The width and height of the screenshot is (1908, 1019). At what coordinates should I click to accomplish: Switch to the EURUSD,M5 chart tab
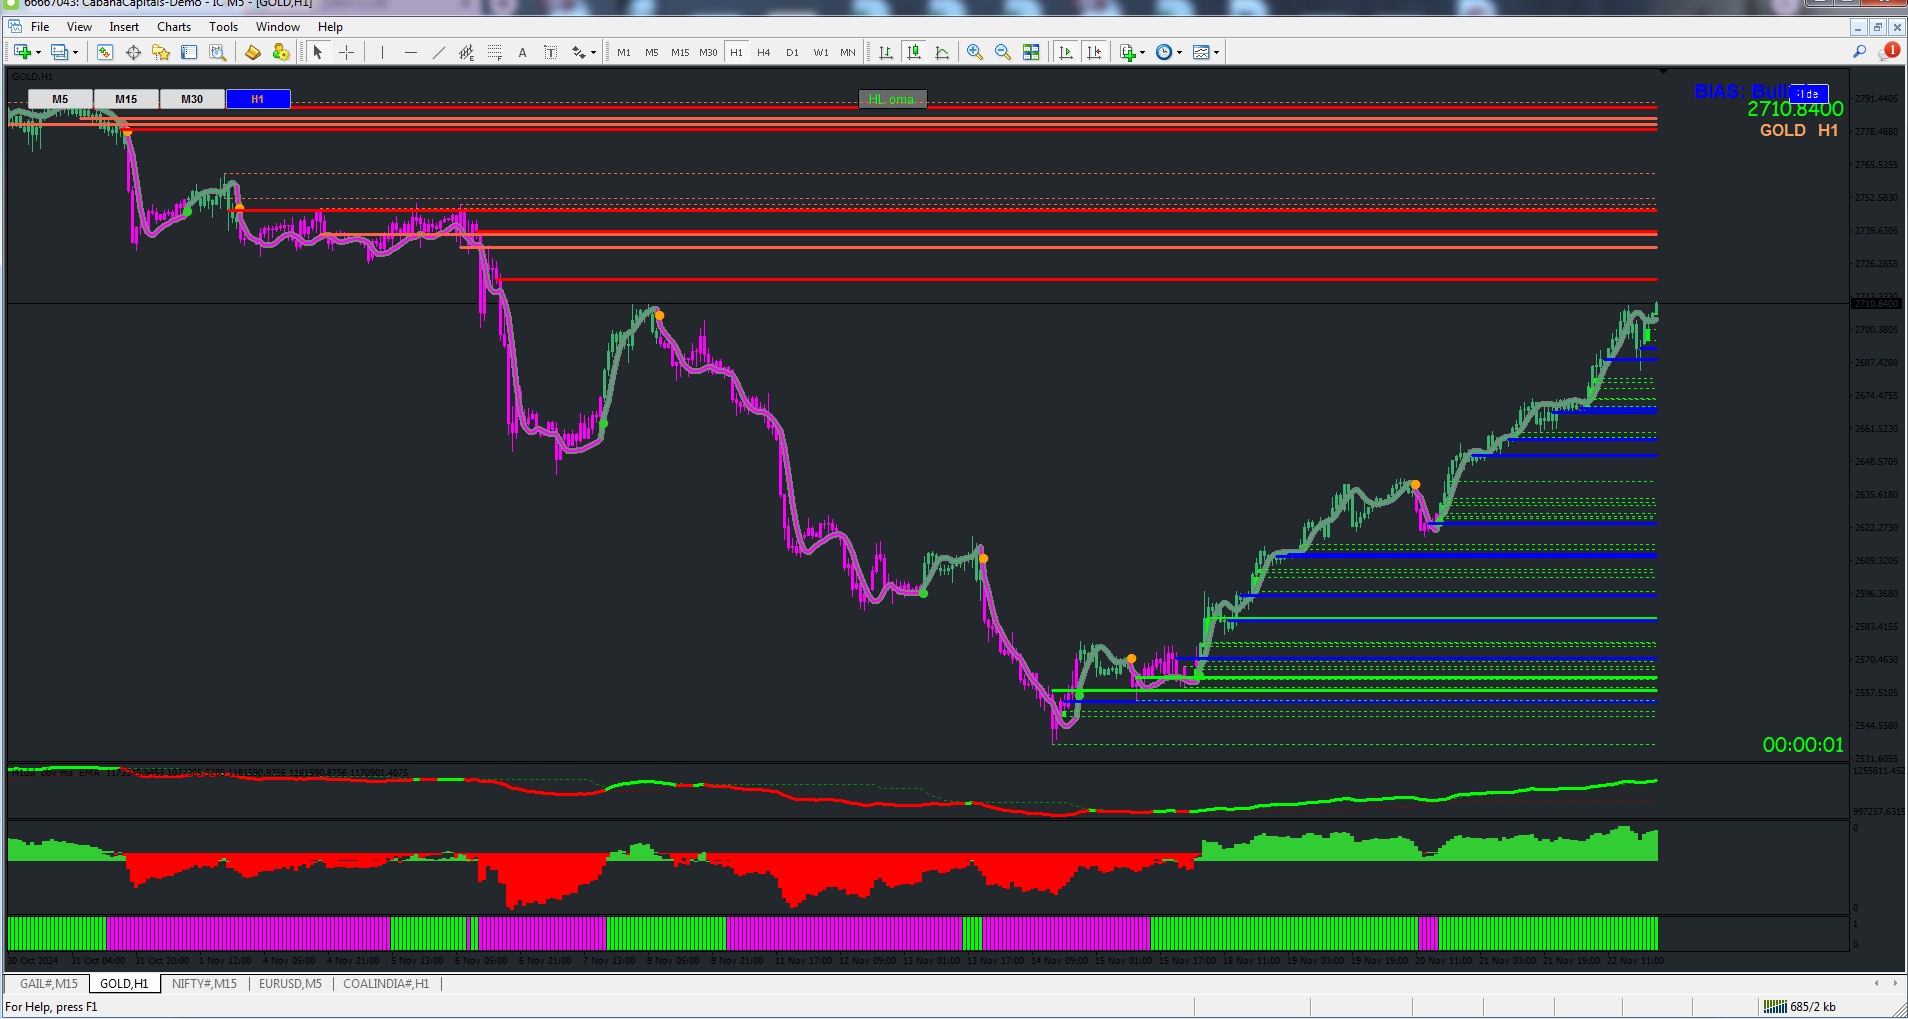(290, 984)
